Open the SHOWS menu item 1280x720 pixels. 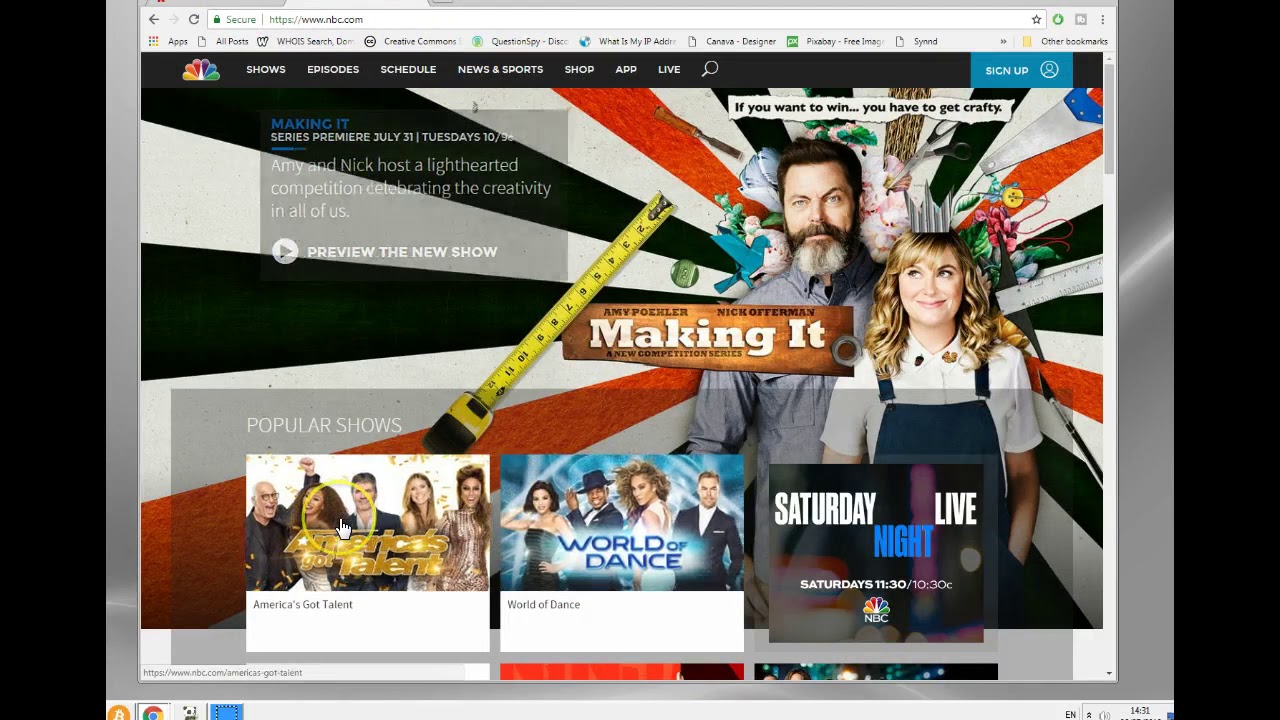click(x=266, y=70)
